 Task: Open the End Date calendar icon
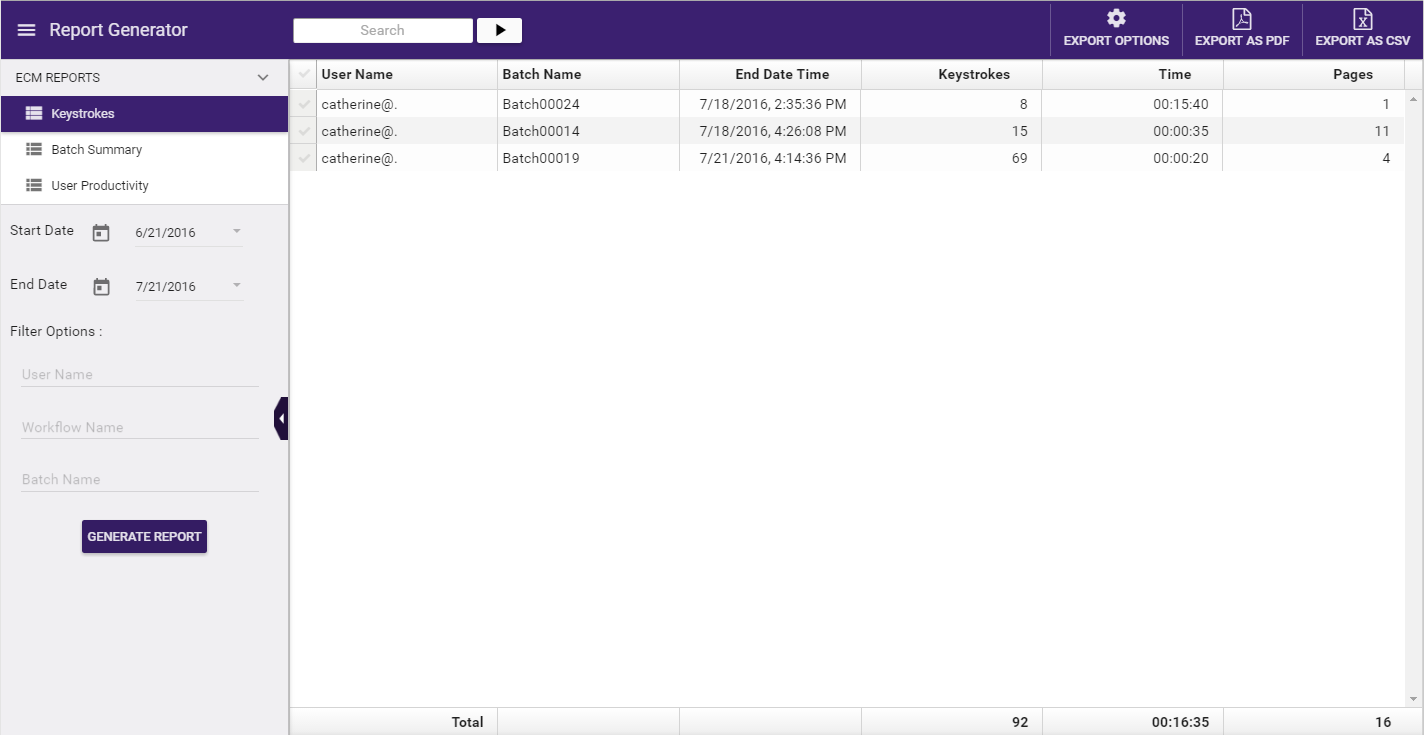101,287
